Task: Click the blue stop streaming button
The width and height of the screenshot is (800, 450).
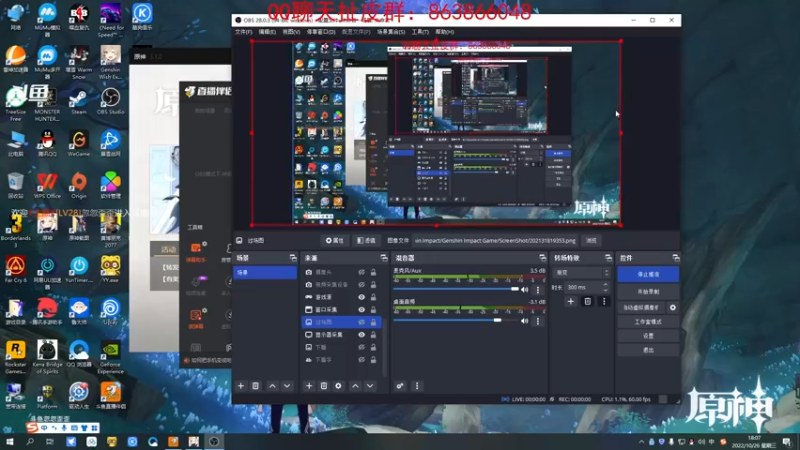Action: pyautogui.click(x=648, y=274)
